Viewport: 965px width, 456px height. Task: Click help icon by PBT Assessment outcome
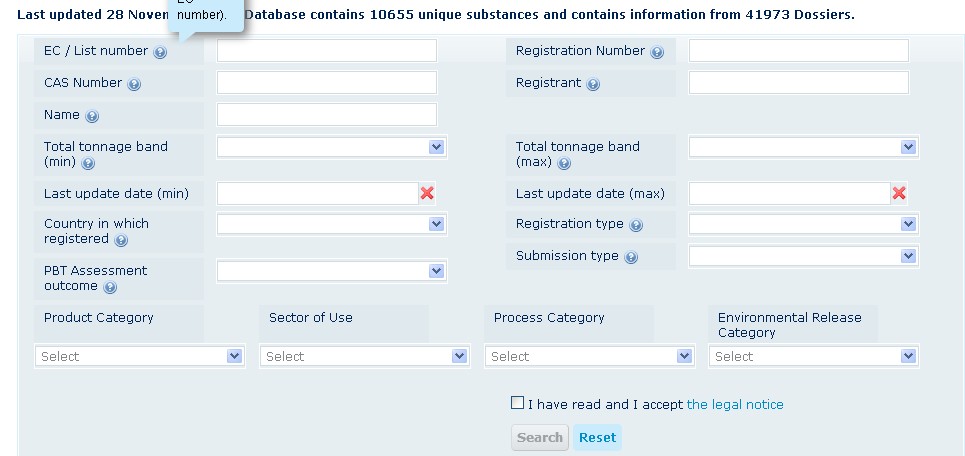click(x=110, y=287)
